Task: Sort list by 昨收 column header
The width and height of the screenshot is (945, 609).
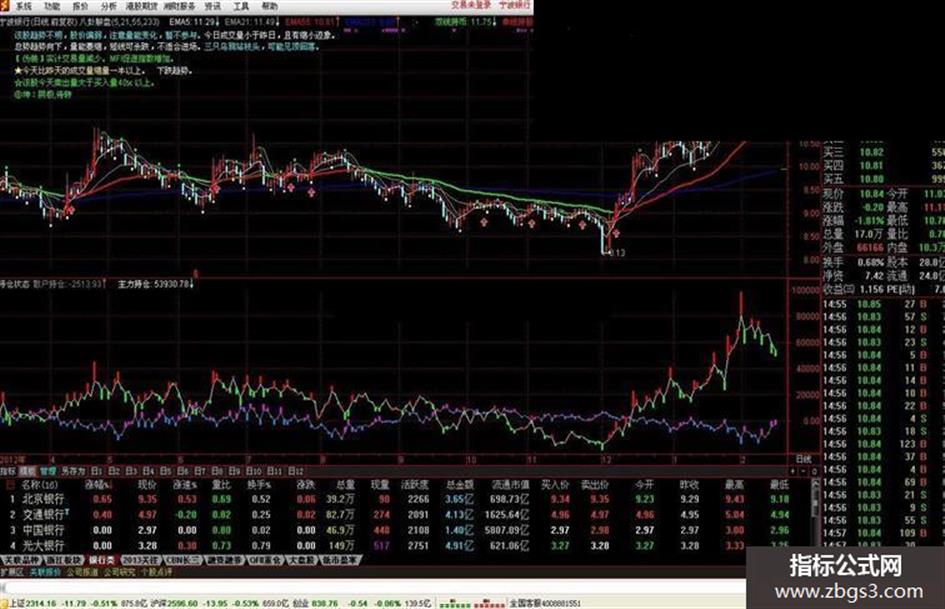Action: click(x=689, y=484)
